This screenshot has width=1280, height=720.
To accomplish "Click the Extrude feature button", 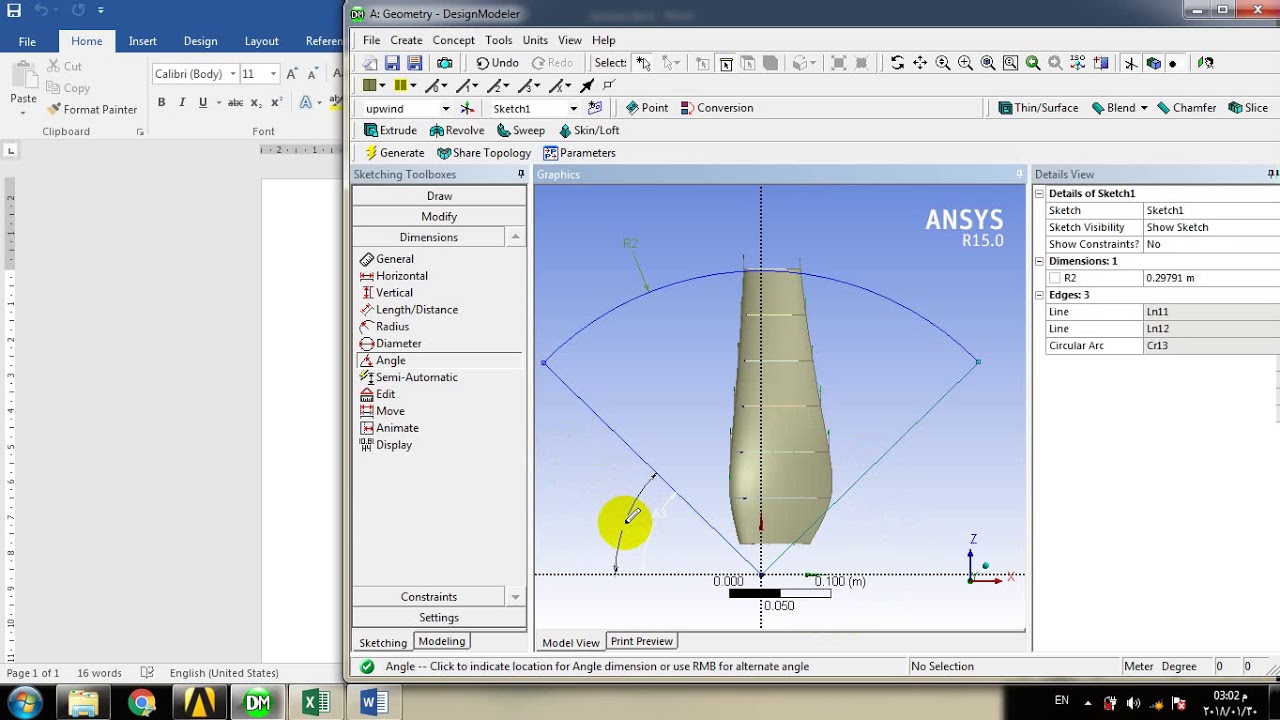I will (390, 130).
